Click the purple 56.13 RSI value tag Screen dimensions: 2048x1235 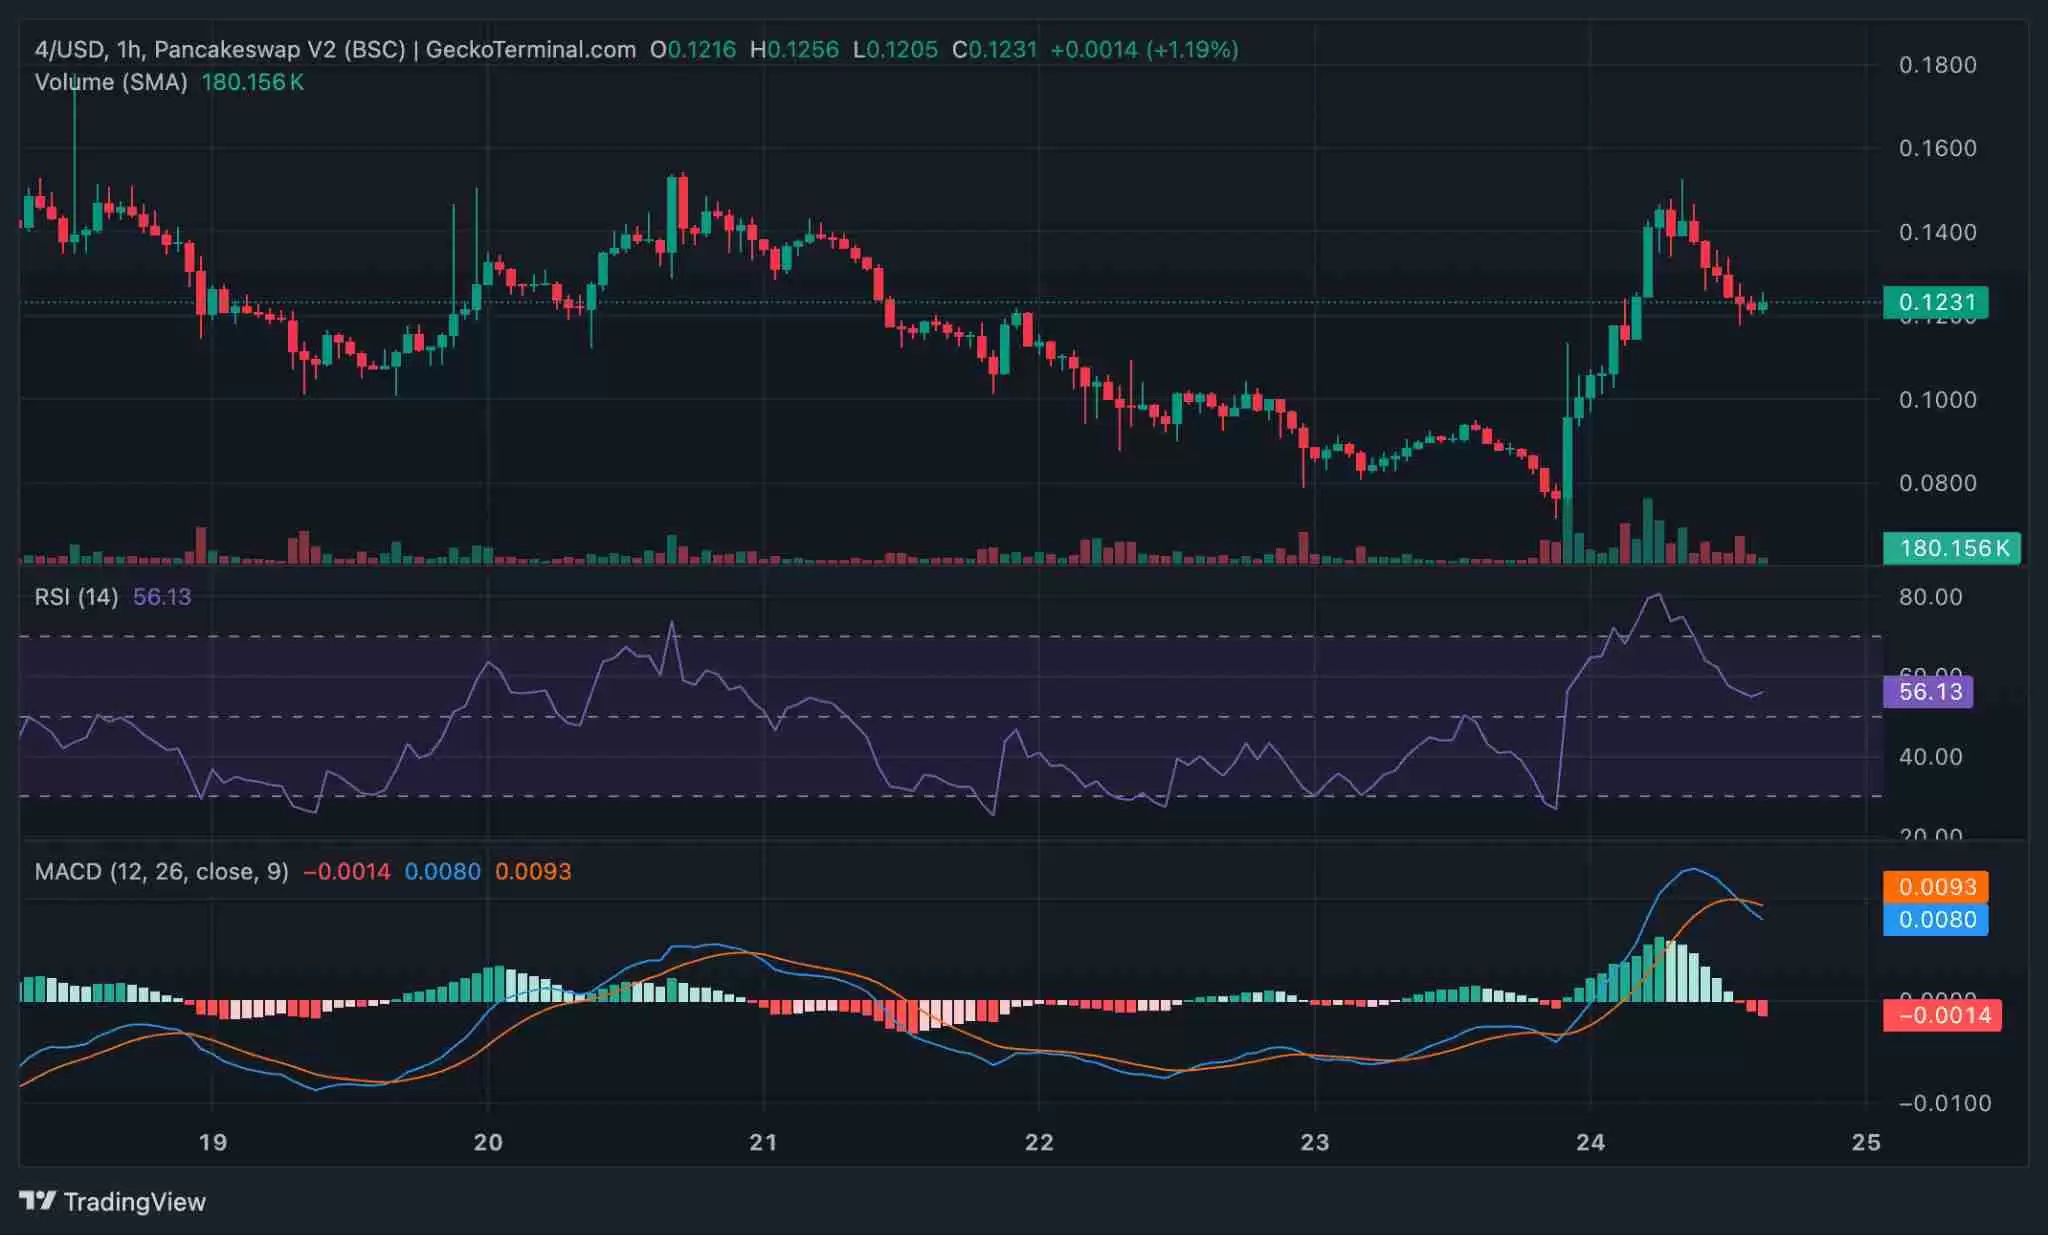point(1927,692)
